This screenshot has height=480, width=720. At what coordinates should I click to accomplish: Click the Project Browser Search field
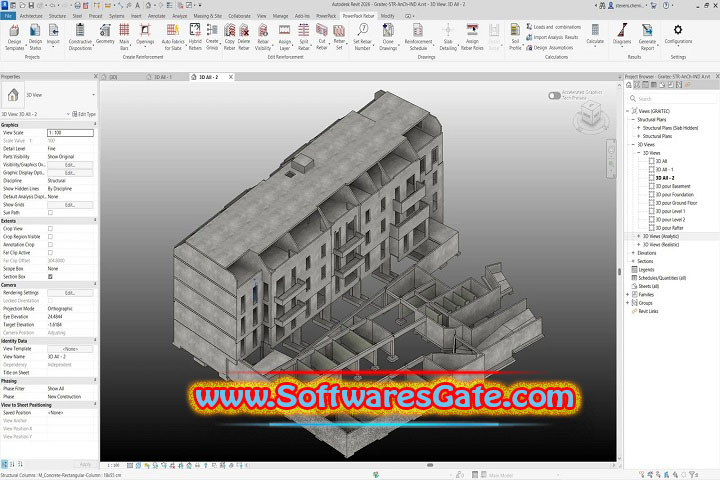coord(673,99)
